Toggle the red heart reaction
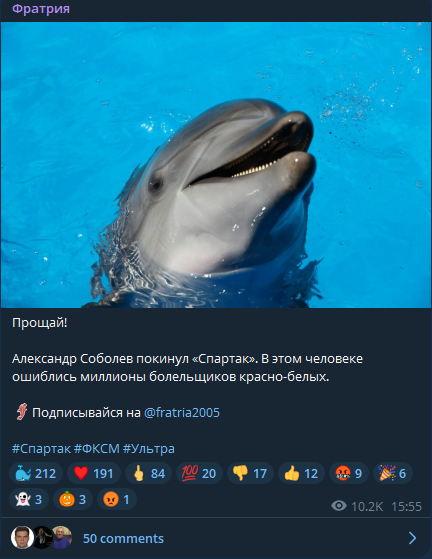432x559 pixels. pos(94,473)
